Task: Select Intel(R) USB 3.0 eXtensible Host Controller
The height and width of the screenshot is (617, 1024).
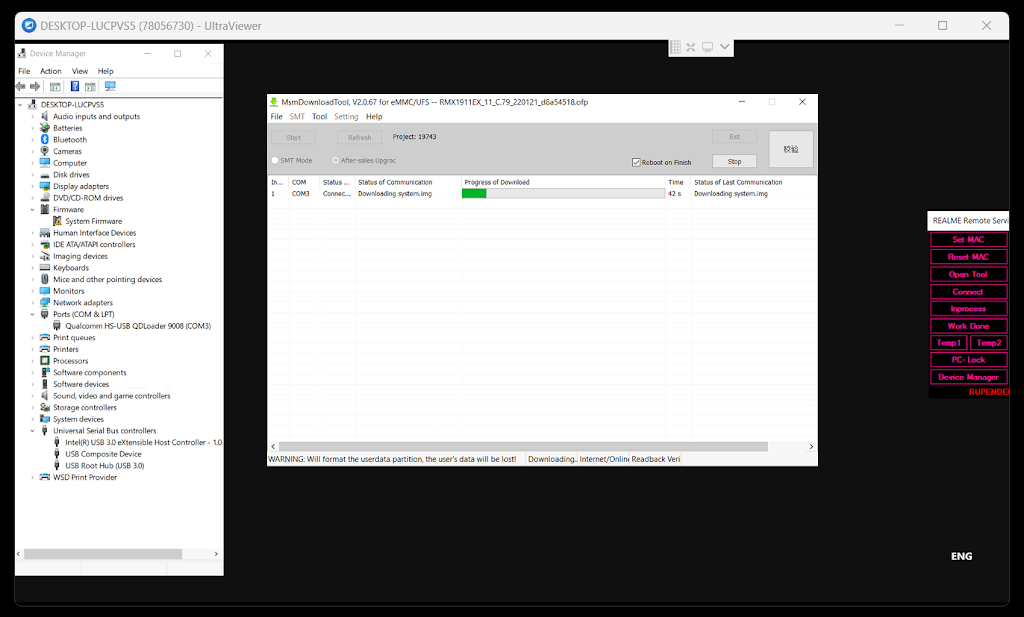Action: (143, 443)
